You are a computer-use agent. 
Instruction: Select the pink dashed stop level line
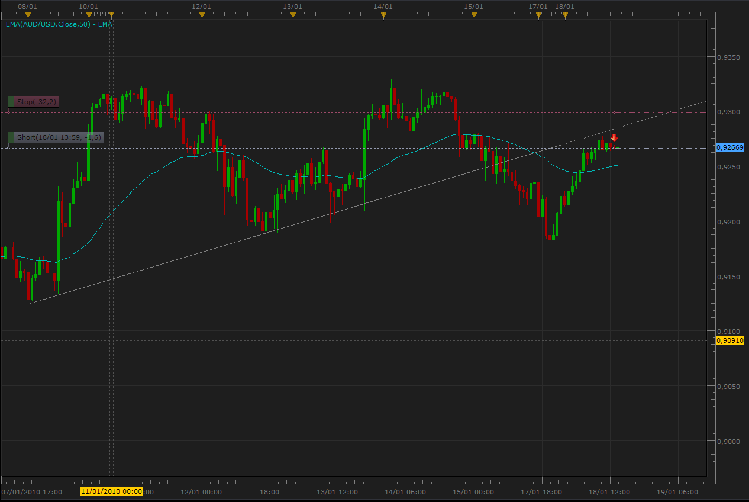pos(353,113)
